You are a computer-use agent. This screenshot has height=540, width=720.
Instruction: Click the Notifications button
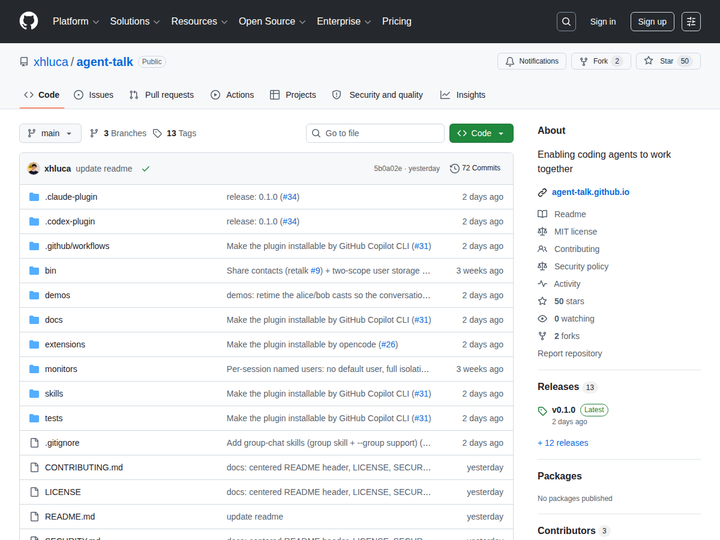coord(532,61)
